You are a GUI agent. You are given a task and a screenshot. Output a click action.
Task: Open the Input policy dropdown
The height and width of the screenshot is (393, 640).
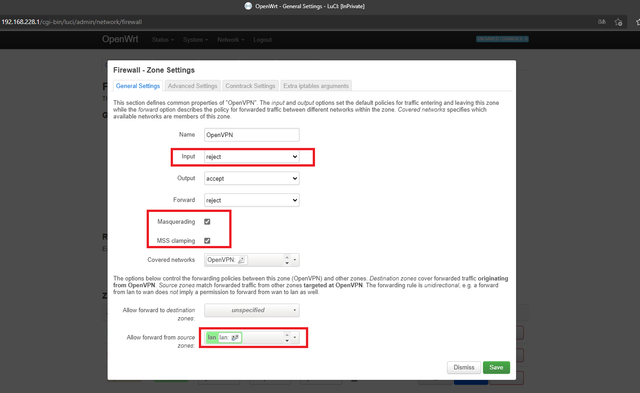tap(251, 157)
